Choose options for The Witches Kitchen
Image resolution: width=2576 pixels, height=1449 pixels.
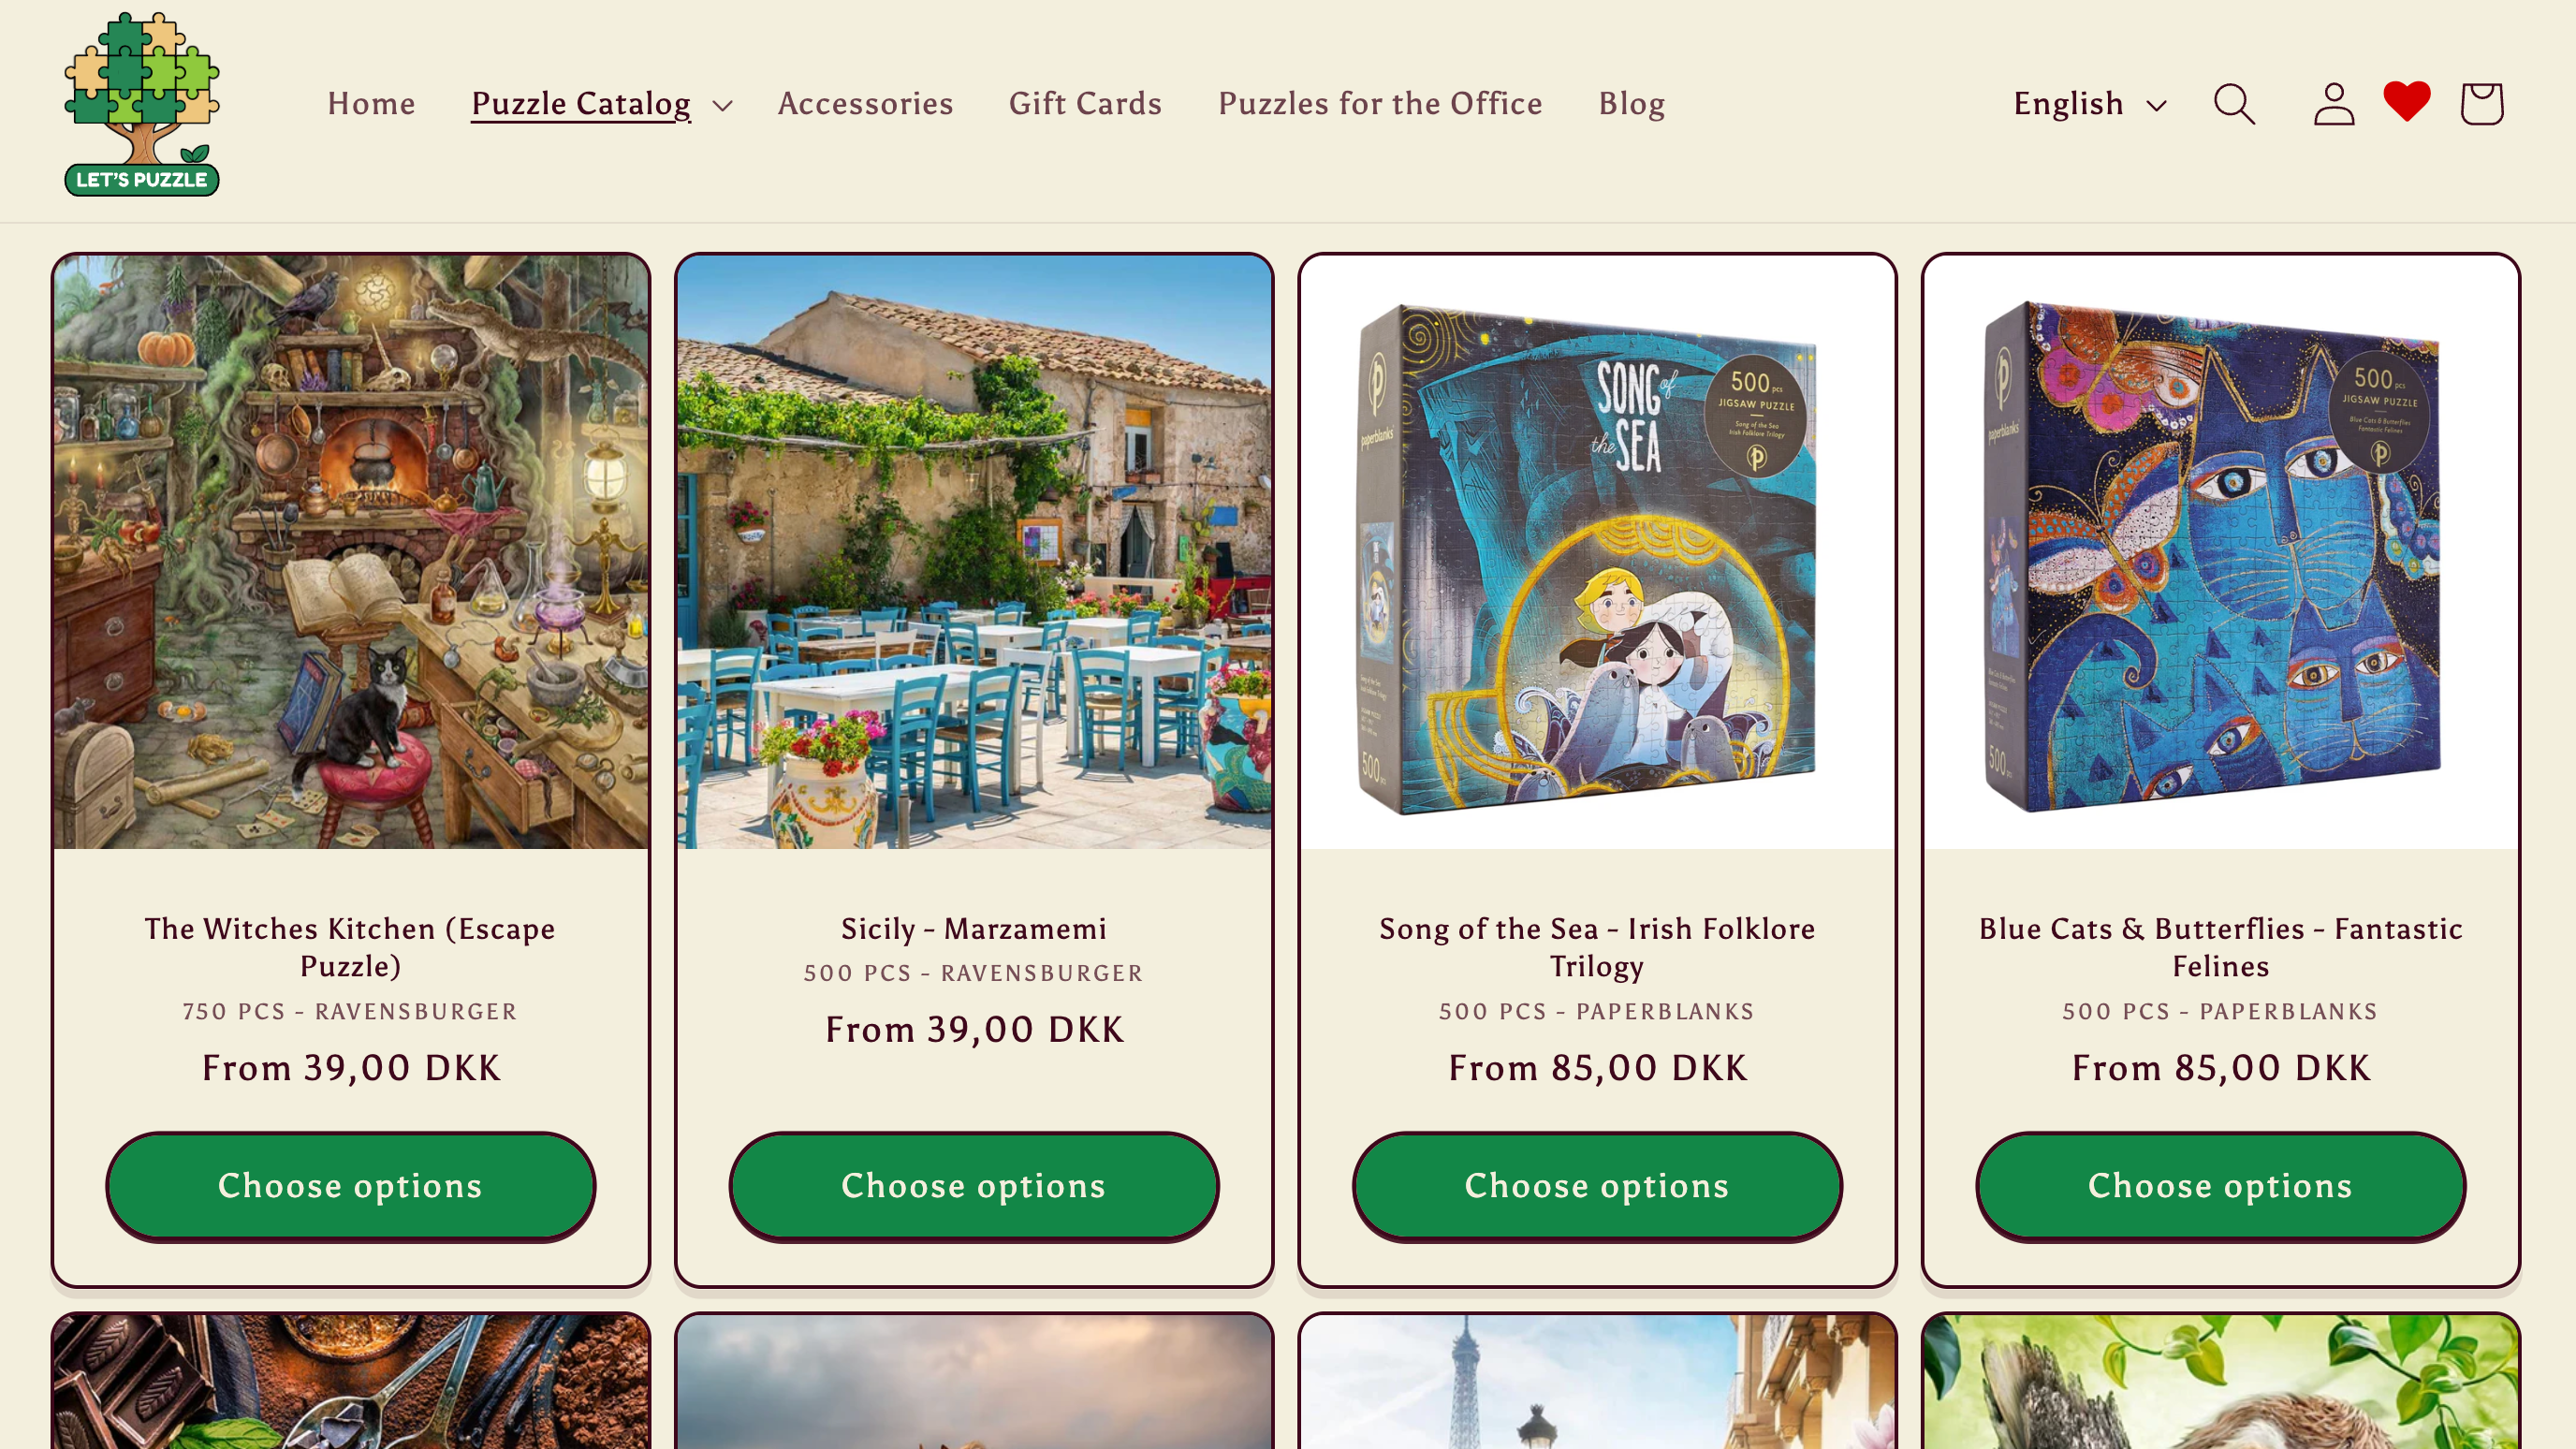click(351, 1186)
